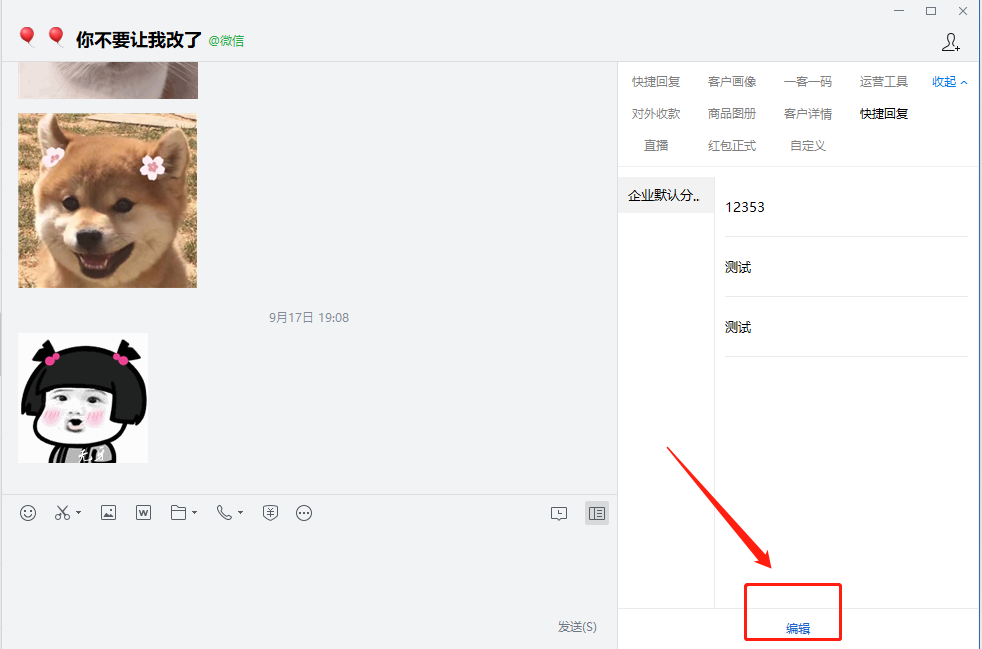
Task: Open screenshot options dropdown arrow
Action: click(x=78, y=512)
